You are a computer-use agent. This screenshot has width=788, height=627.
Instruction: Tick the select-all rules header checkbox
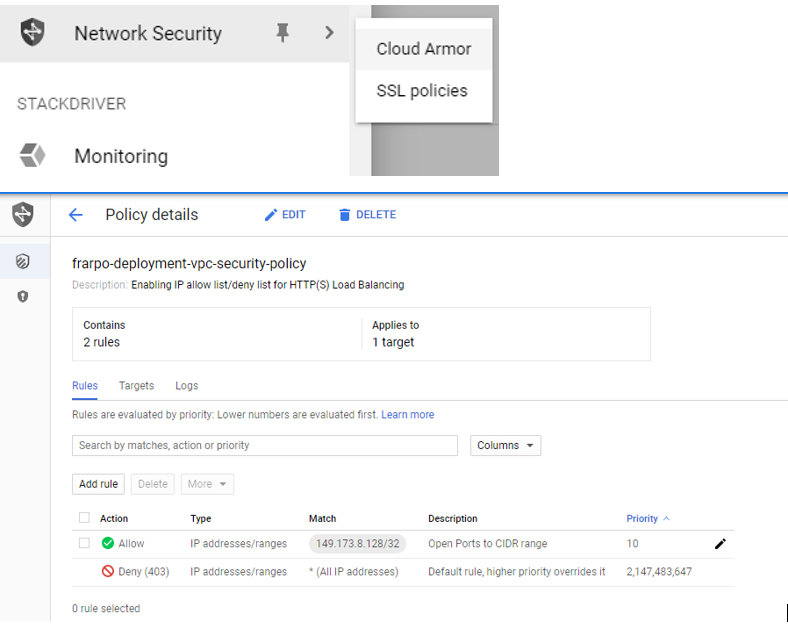tap(84, 518)
